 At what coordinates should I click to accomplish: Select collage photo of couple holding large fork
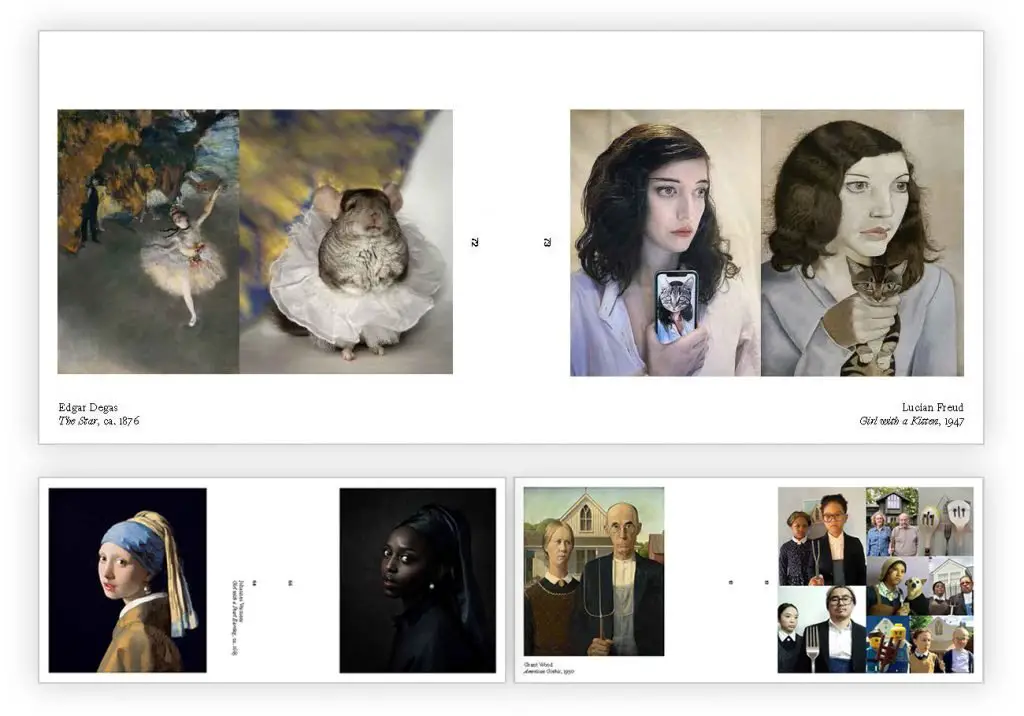pos(822,629)
